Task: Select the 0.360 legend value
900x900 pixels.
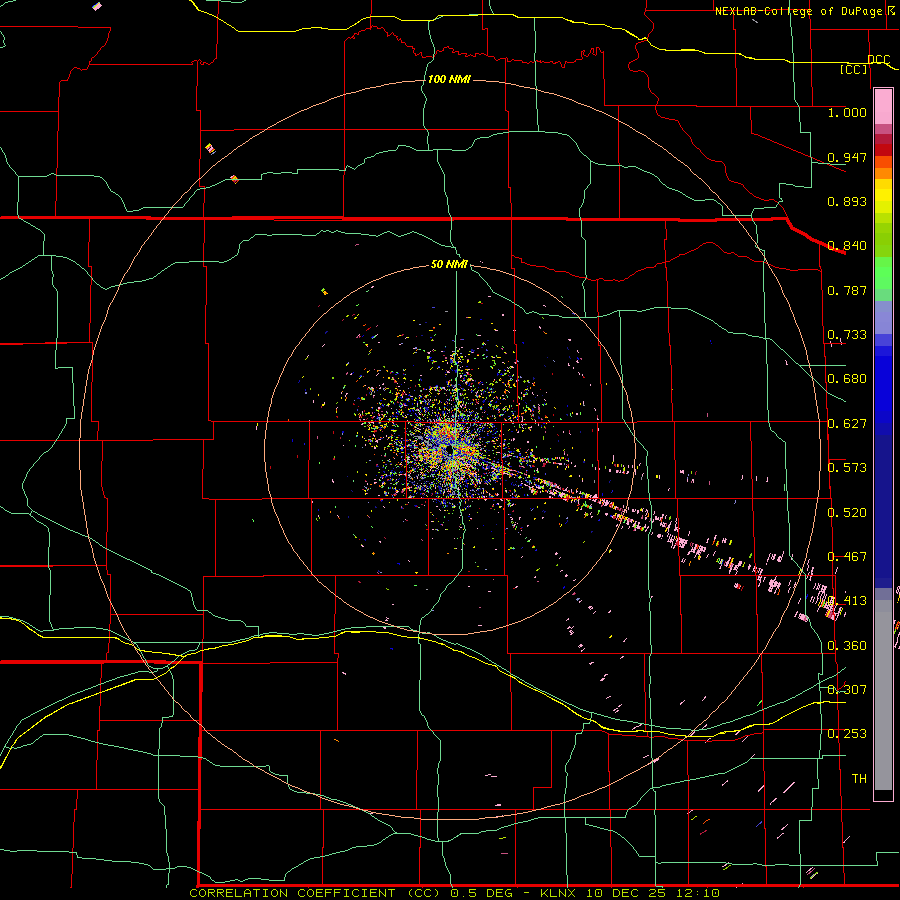Action: click(x=847, y=646)
